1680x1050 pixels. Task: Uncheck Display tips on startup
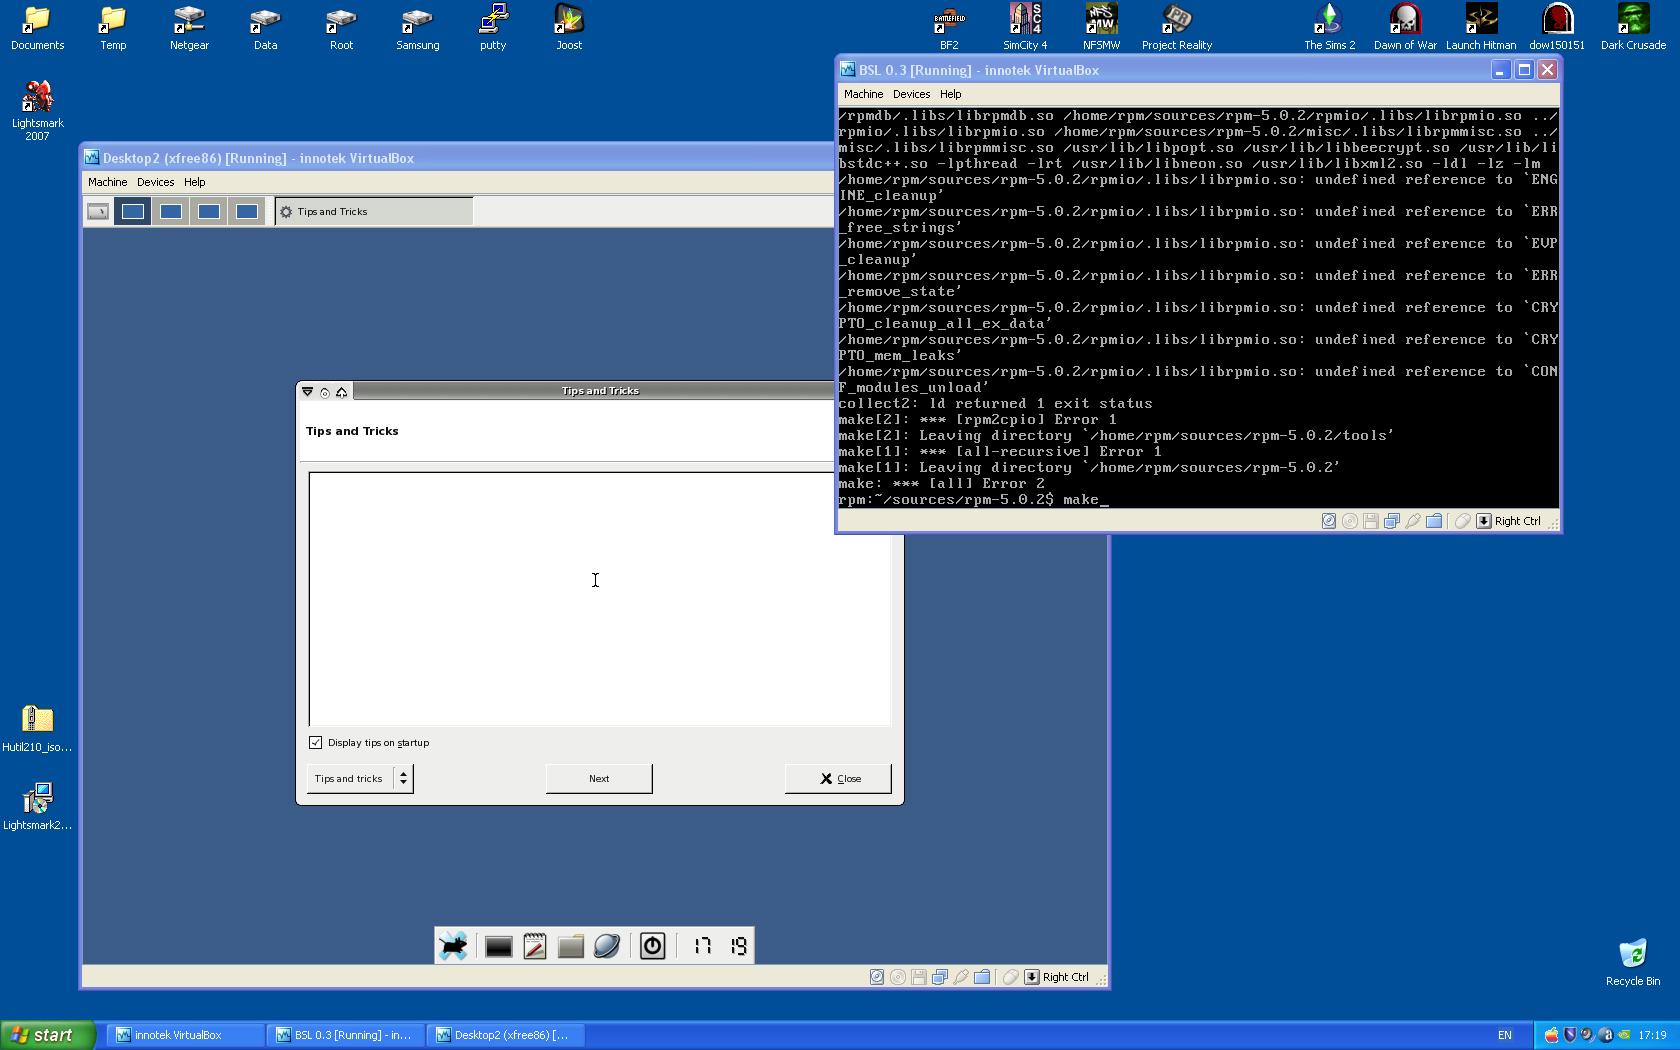(316, 743)
